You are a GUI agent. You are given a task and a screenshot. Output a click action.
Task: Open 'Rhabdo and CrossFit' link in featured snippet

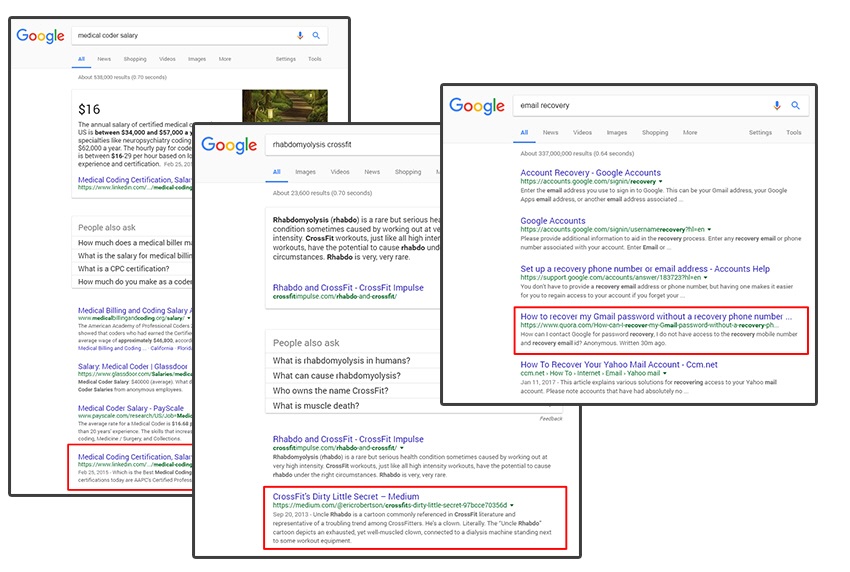(x=348, y=287)
